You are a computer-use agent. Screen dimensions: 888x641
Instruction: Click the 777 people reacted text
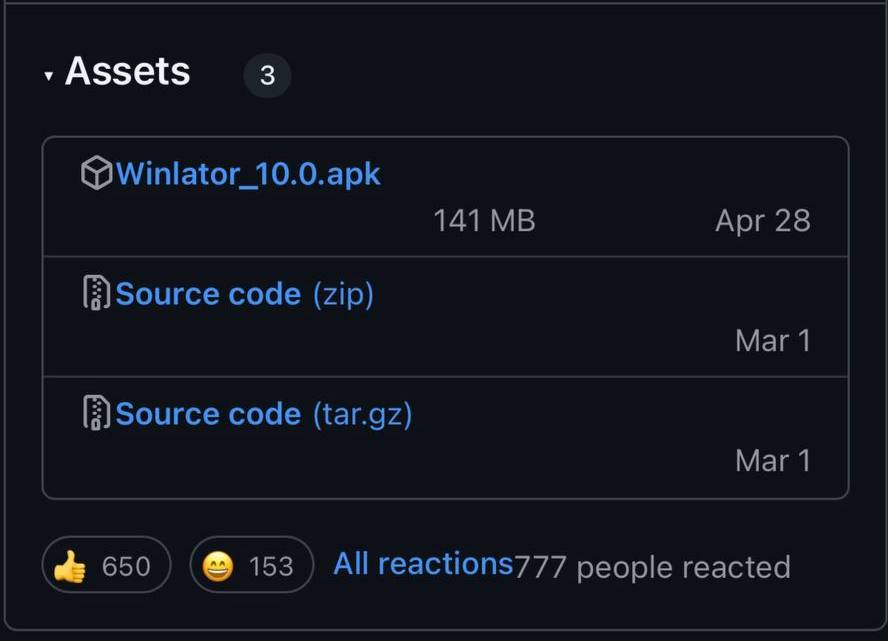tap(652, 567)
